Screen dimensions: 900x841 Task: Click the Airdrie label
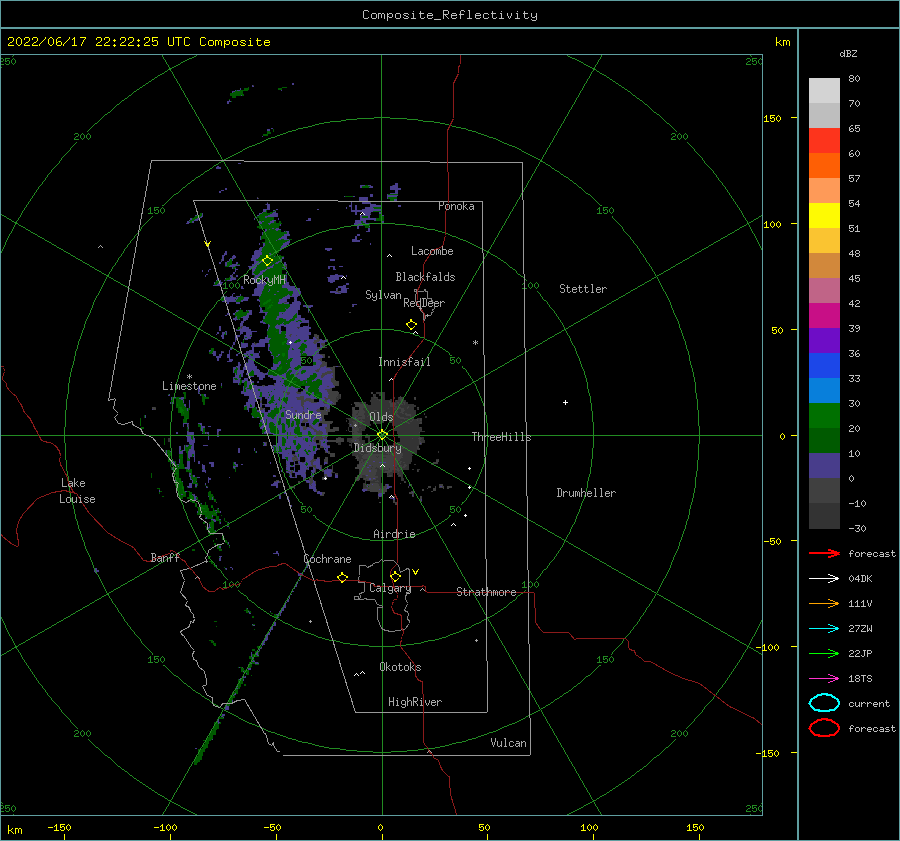(x=394, y=534)
